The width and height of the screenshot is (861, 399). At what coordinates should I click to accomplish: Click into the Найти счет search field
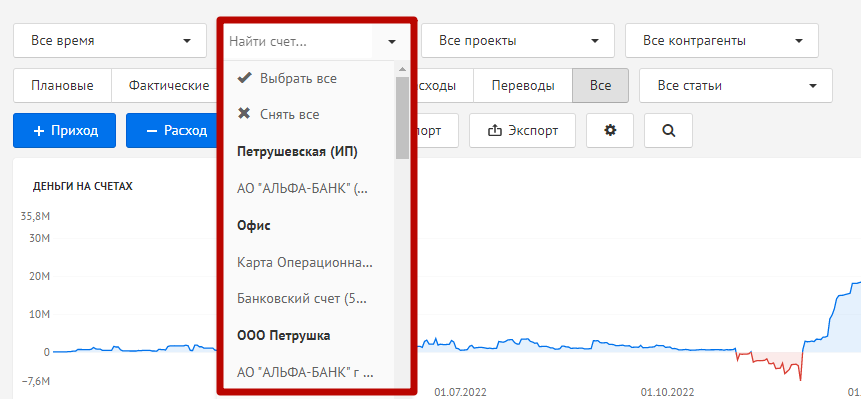pos(298,41)
